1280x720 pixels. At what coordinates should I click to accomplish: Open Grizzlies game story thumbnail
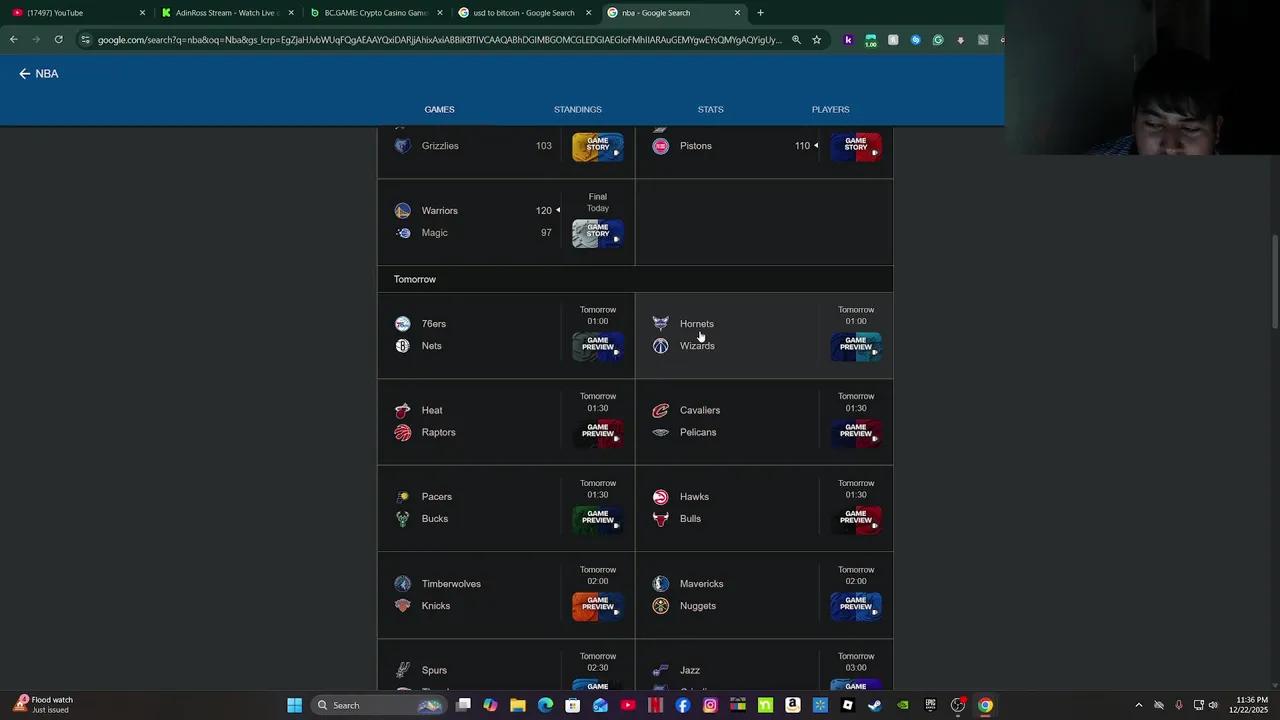coord(598,146)
